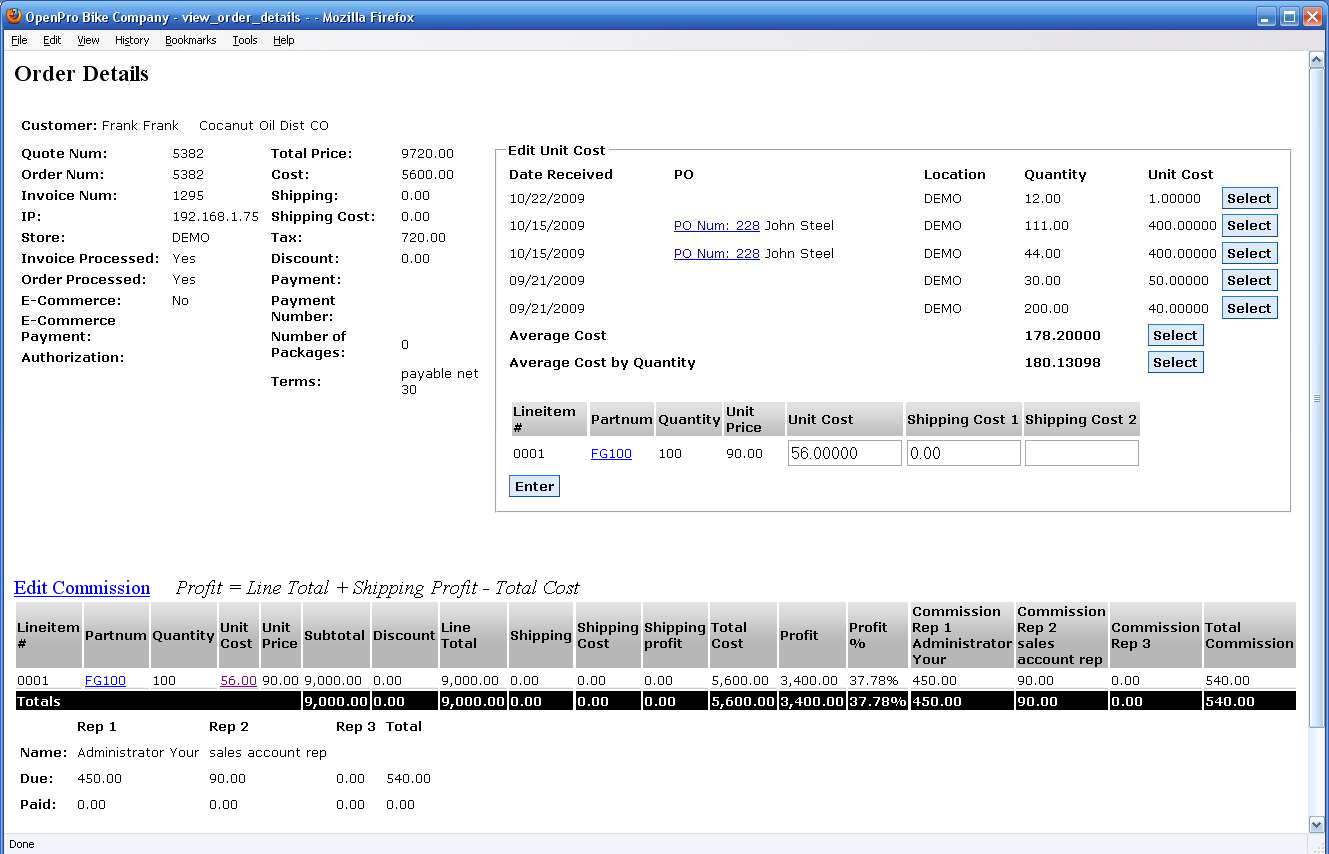Click the scroll down arrow on scrollbar

pos(1317,824)
